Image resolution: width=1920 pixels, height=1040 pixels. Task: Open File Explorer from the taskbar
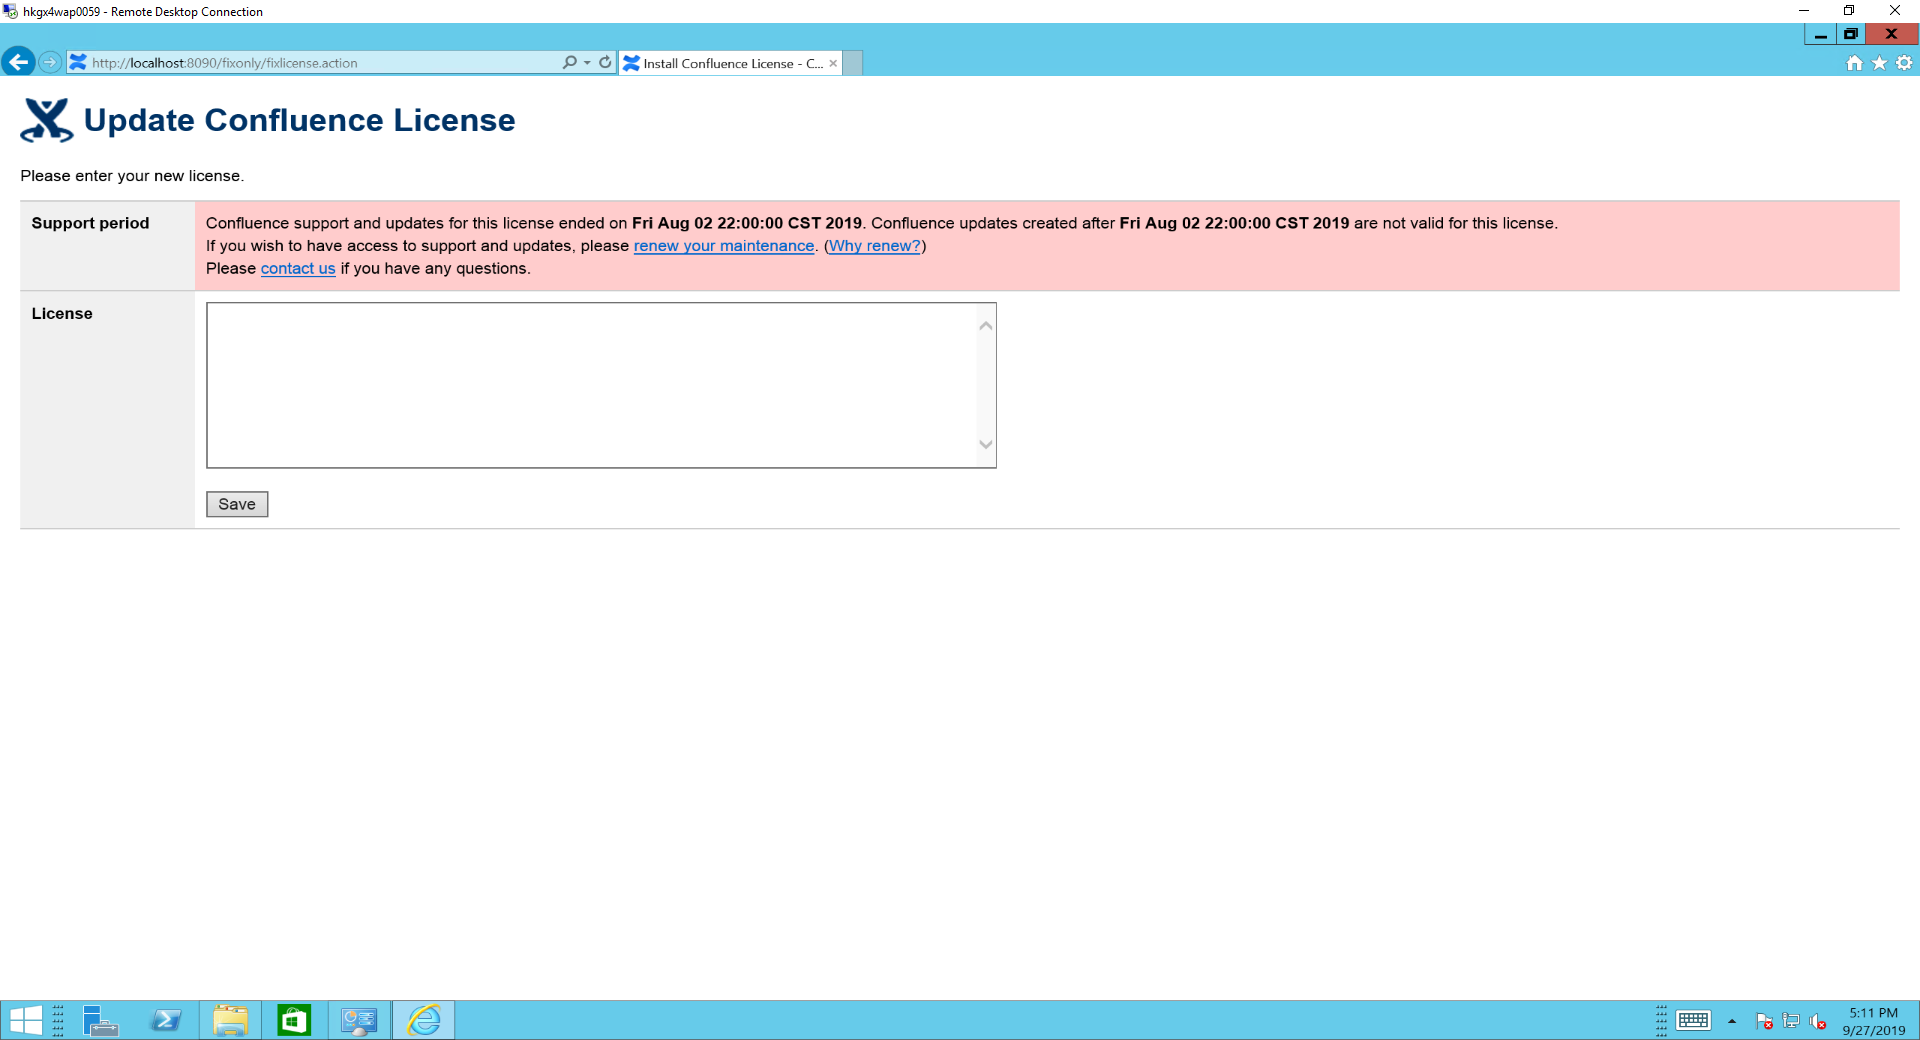click(x=230, y=1020)
